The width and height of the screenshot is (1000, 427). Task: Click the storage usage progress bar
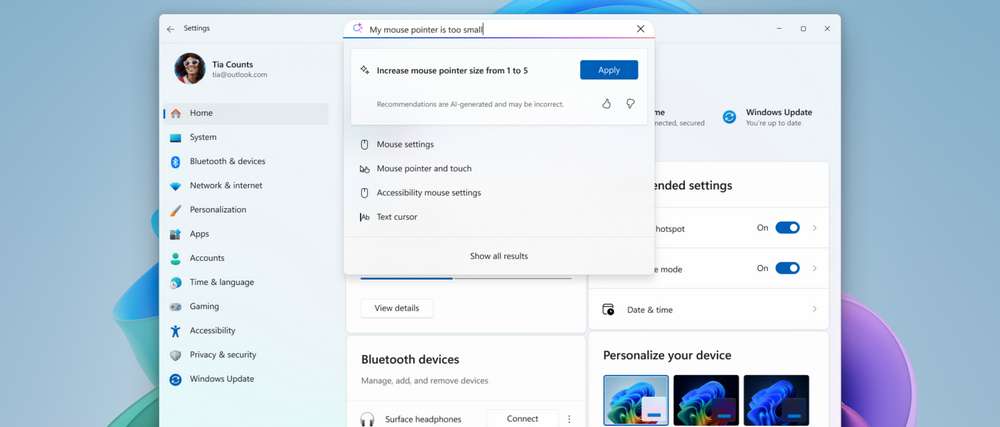[466, 278]
